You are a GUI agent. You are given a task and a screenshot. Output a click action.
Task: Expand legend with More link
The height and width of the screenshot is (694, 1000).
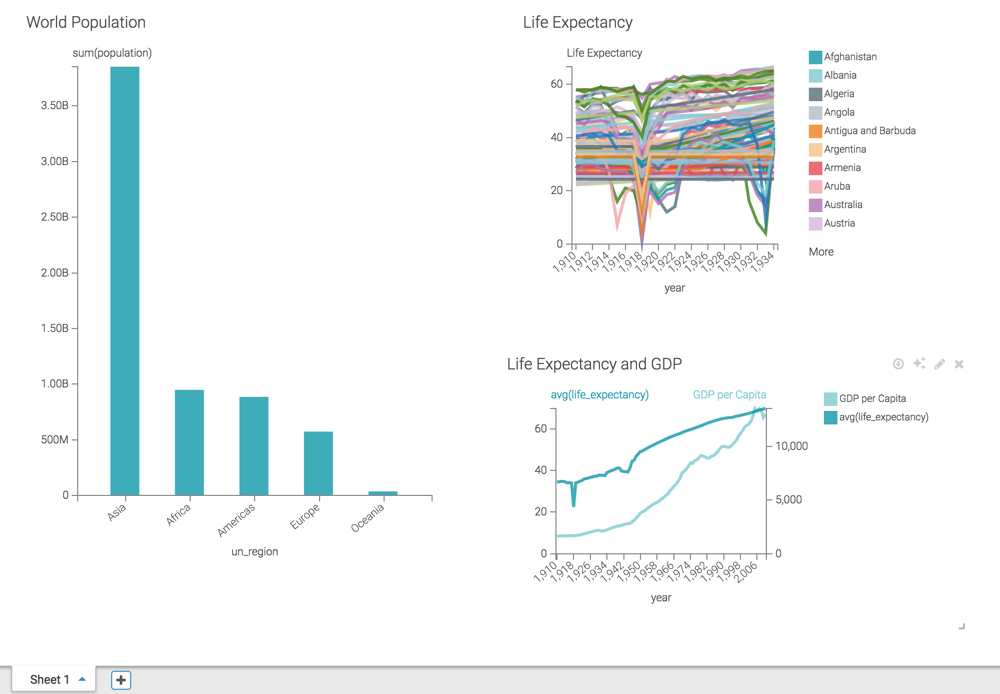coord(821,252)
